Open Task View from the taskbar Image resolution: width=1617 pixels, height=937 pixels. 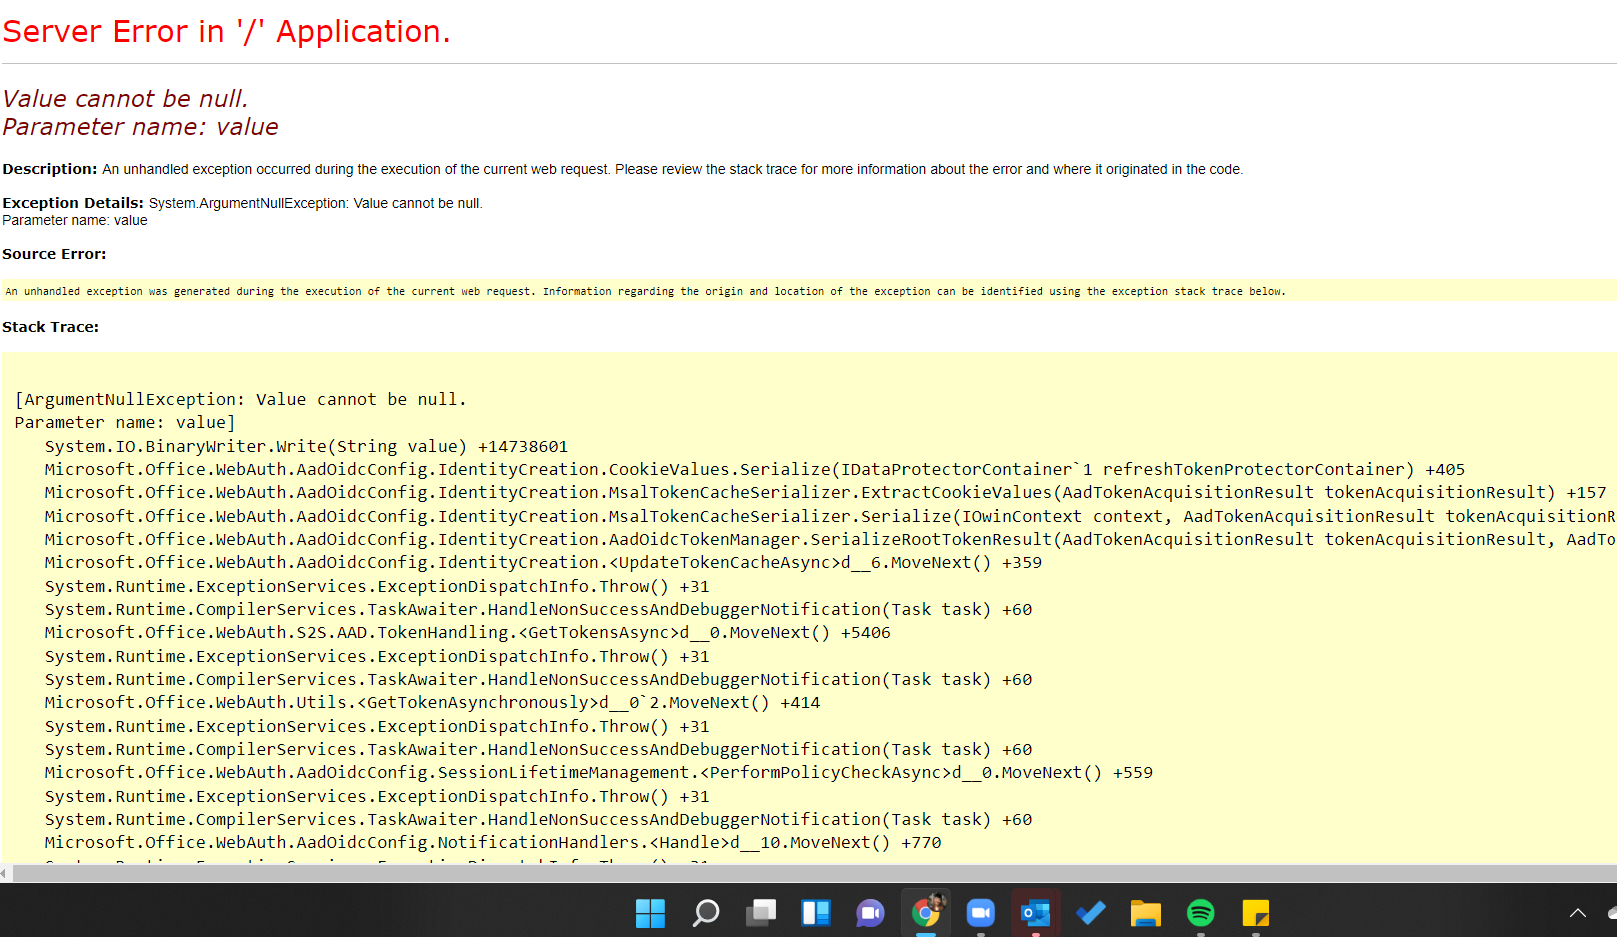click(x=761, y=913)
